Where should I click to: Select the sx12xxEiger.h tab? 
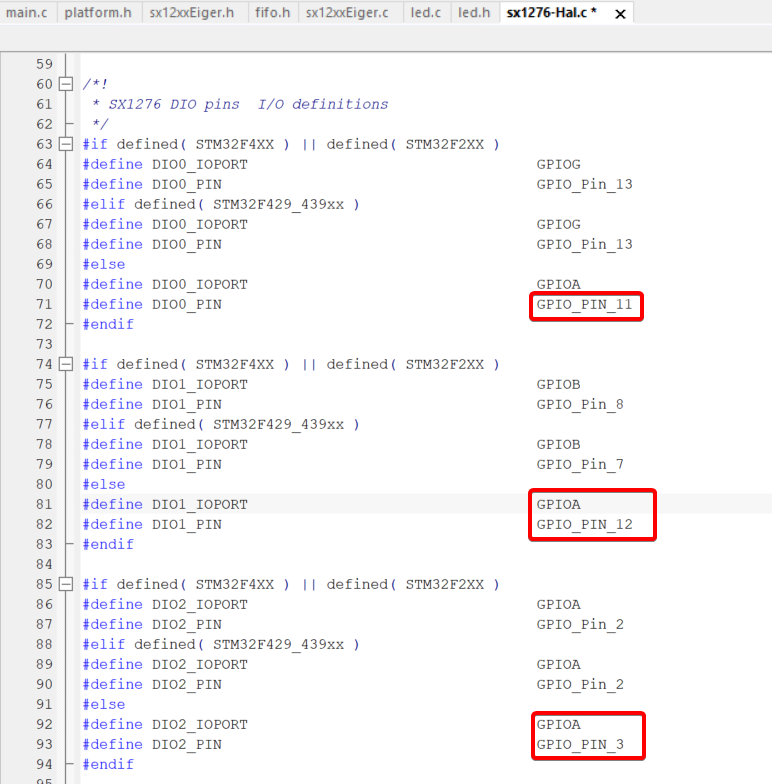coord(191,13)
